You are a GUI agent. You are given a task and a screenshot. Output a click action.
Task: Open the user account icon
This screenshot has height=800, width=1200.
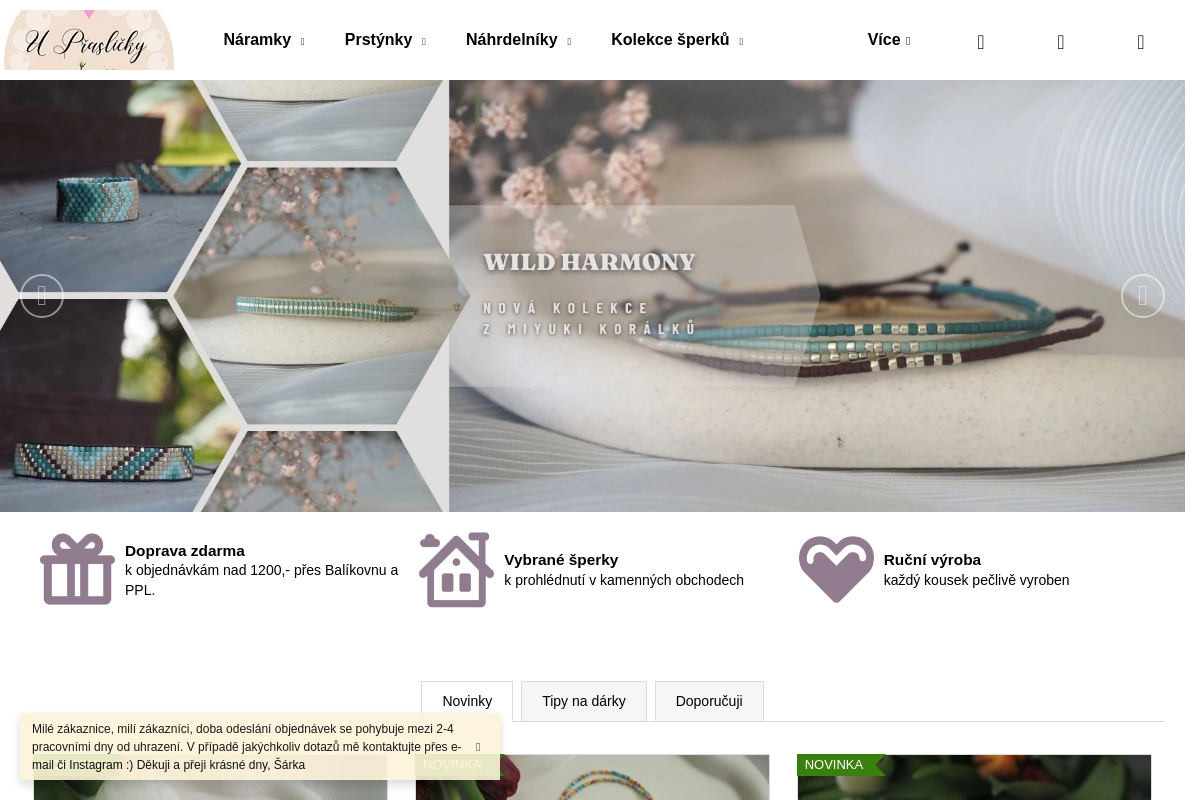coord(1061,41)
